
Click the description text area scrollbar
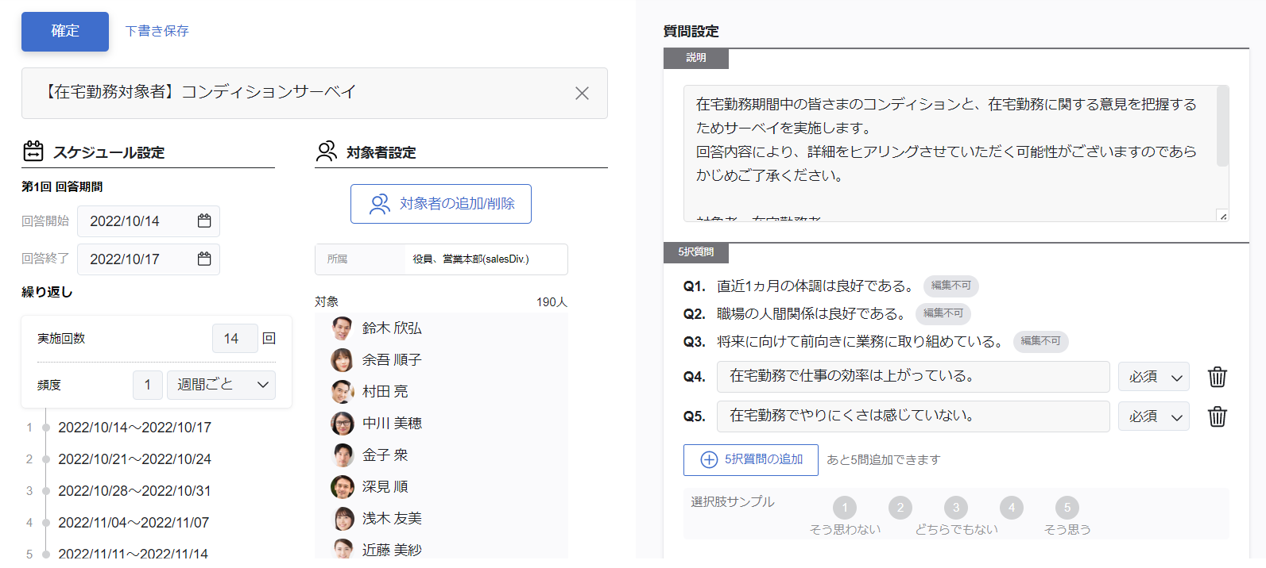(1222, 126)
